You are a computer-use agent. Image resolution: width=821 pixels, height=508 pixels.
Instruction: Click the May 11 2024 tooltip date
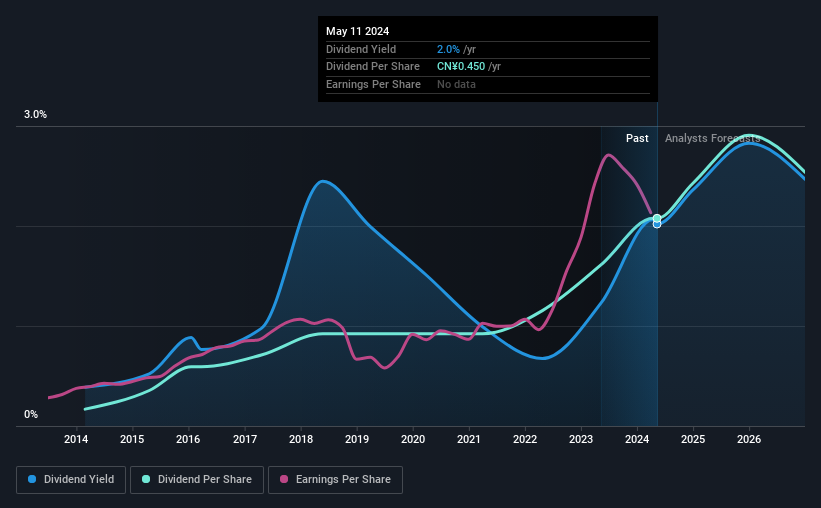click(358, 31)
